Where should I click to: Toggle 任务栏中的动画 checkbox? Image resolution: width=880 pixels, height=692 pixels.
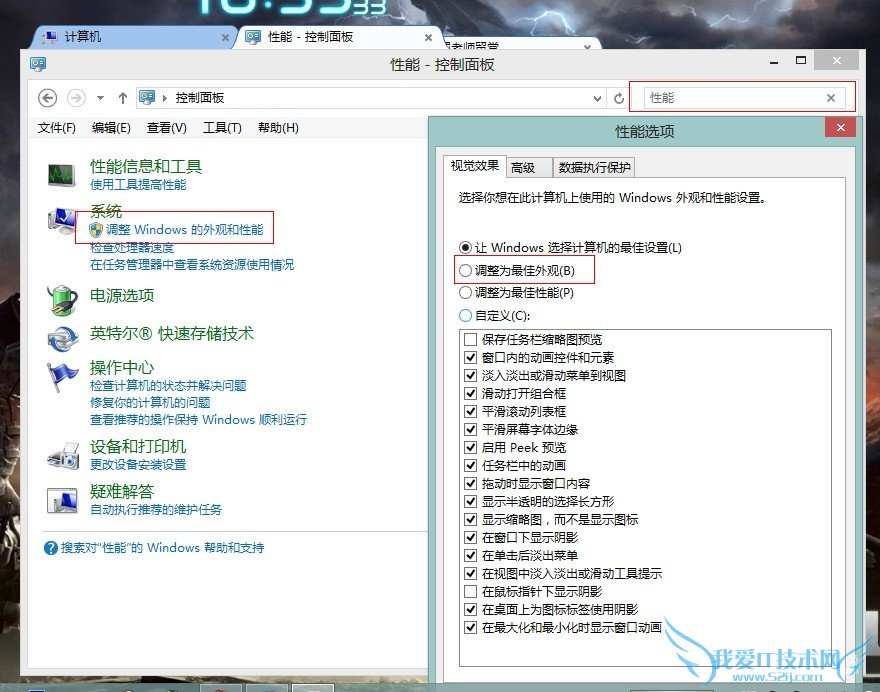click(470, 465)
